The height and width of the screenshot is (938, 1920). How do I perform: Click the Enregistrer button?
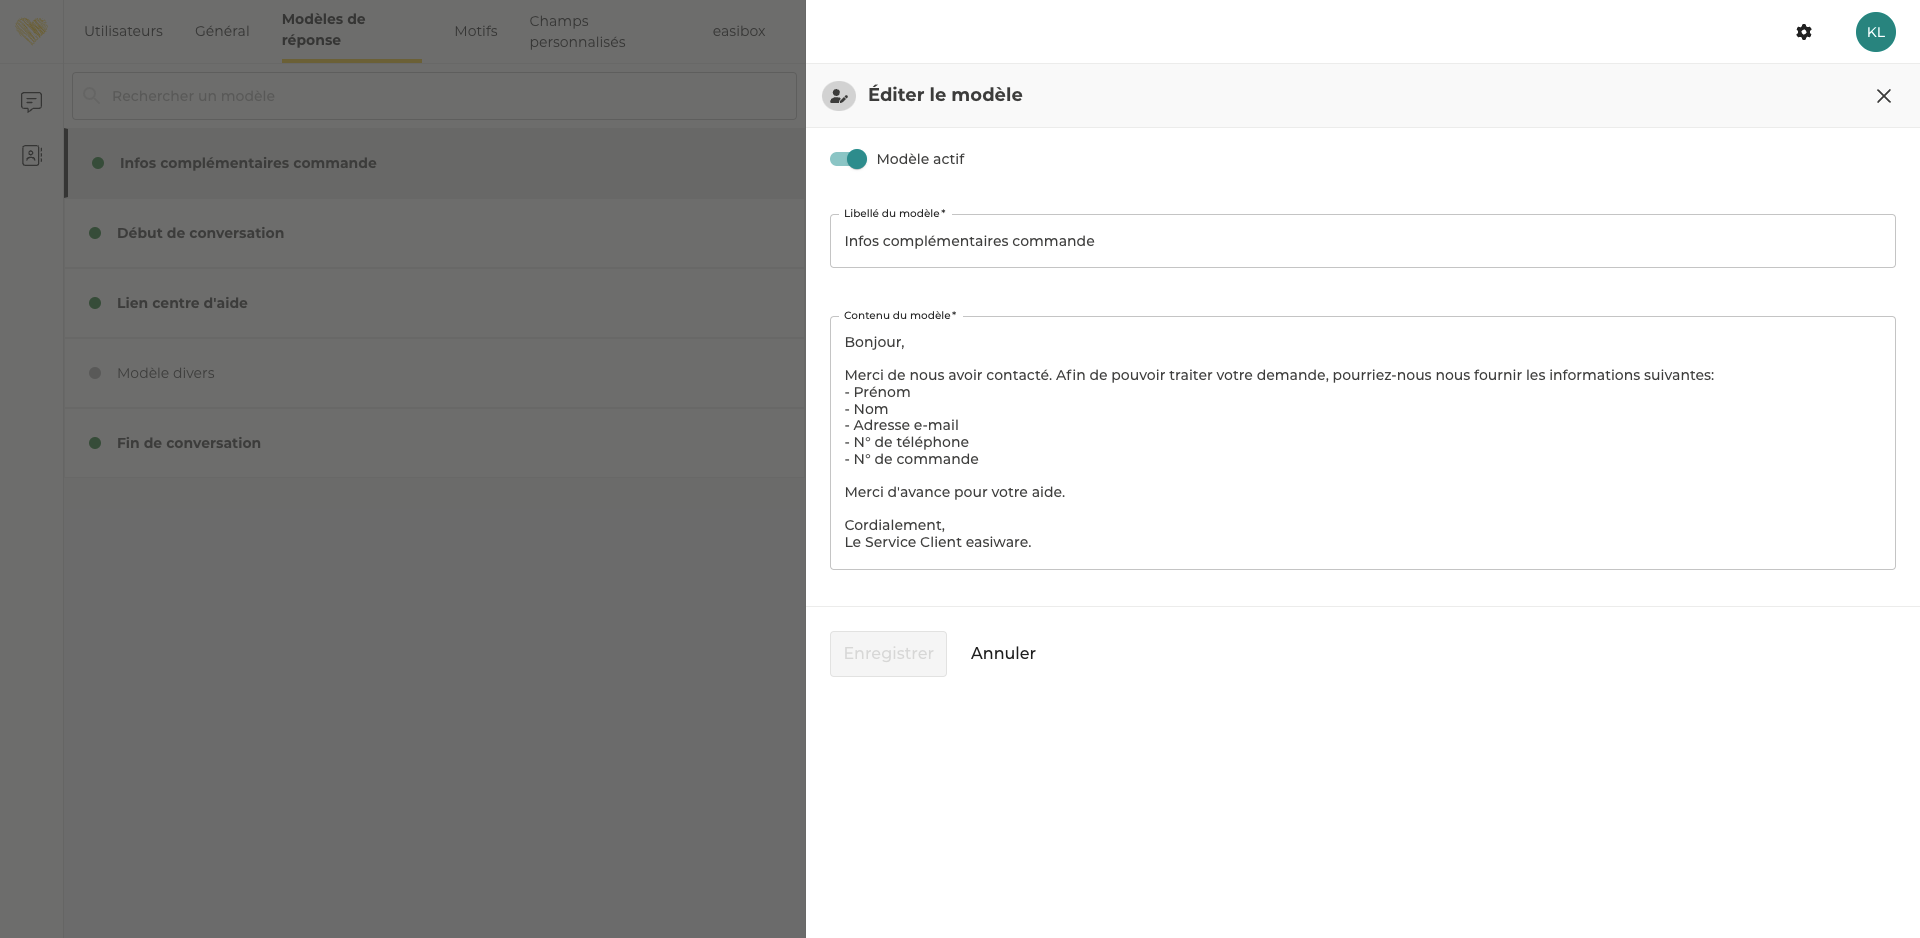(x=888, y=653)
